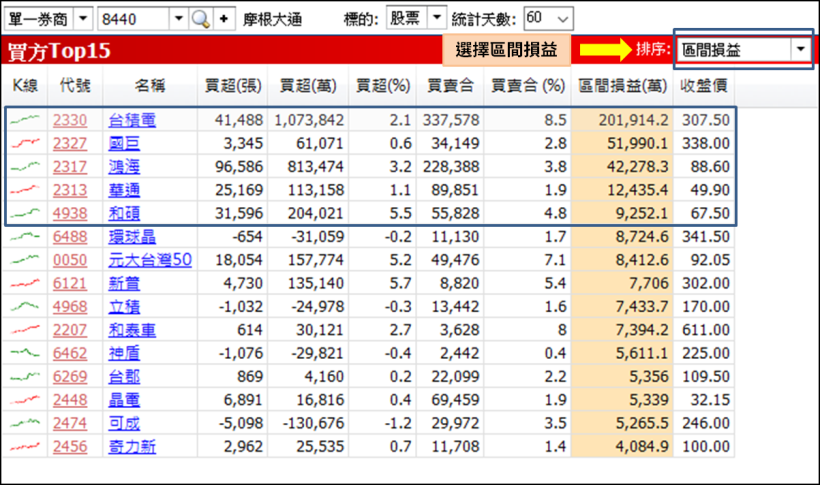The height and width of the screenshot is (485, 820).
Task: Open stock name link 和泰車
Action: point(132,330)
